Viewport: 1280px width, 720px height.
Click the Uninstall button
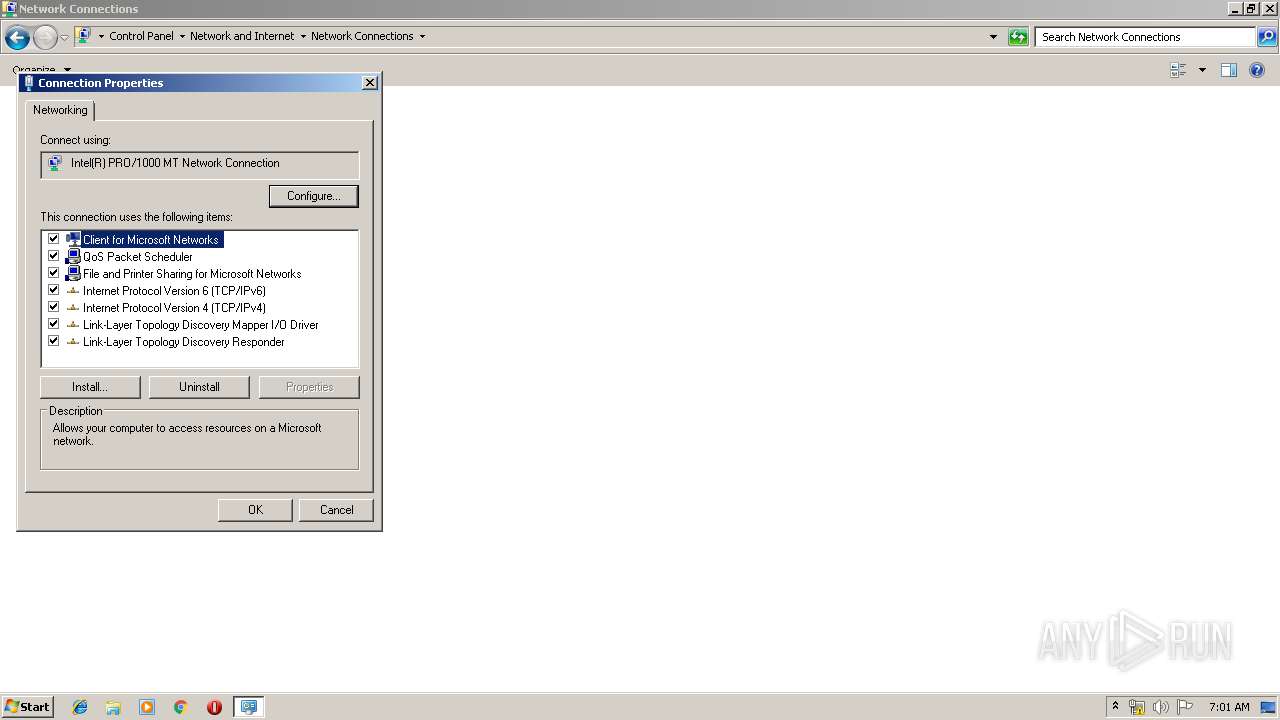(199, 387)
